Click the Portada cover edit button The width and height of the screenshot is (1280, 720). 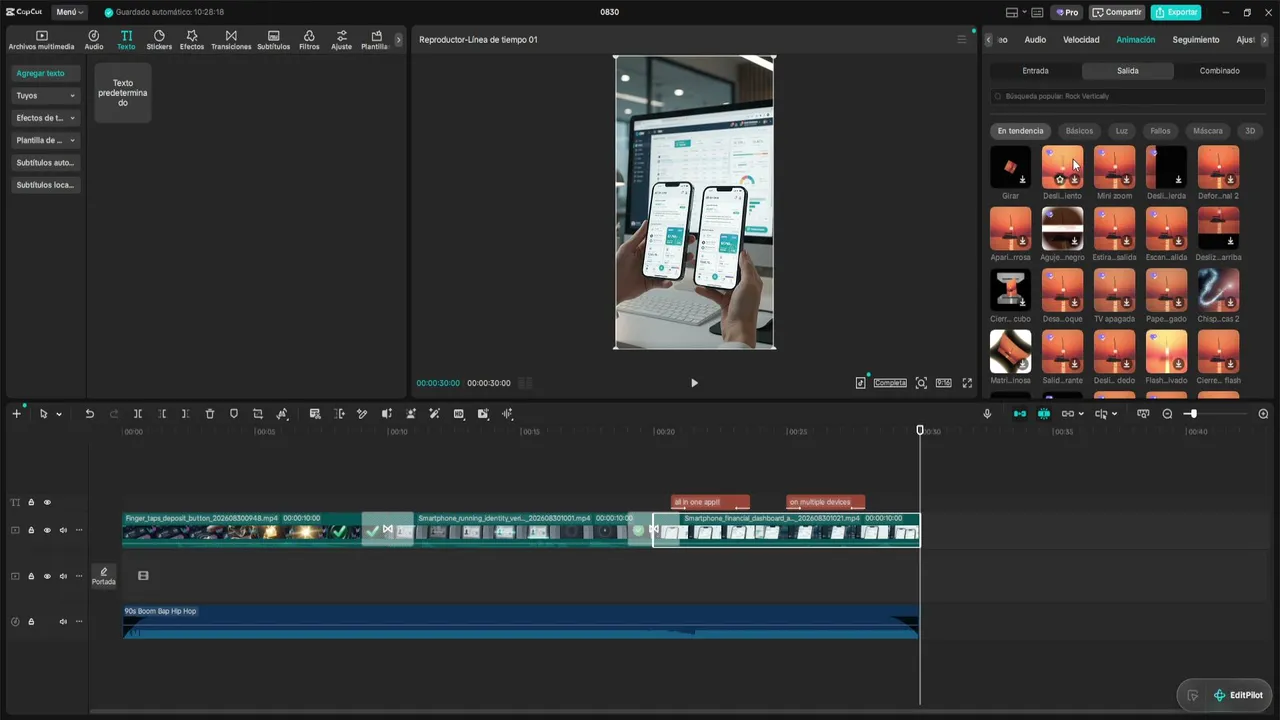point(104,576)
